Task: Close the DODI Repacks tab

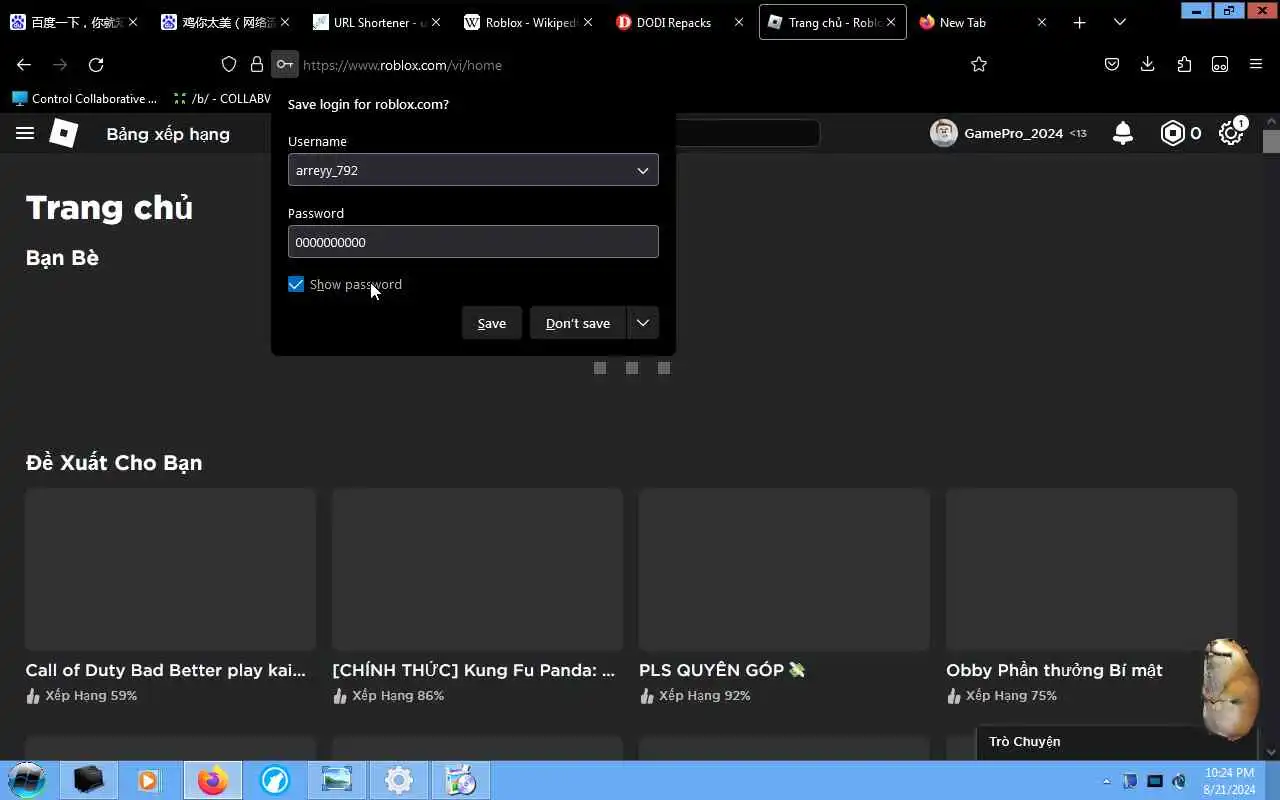Action: [739, 22]
